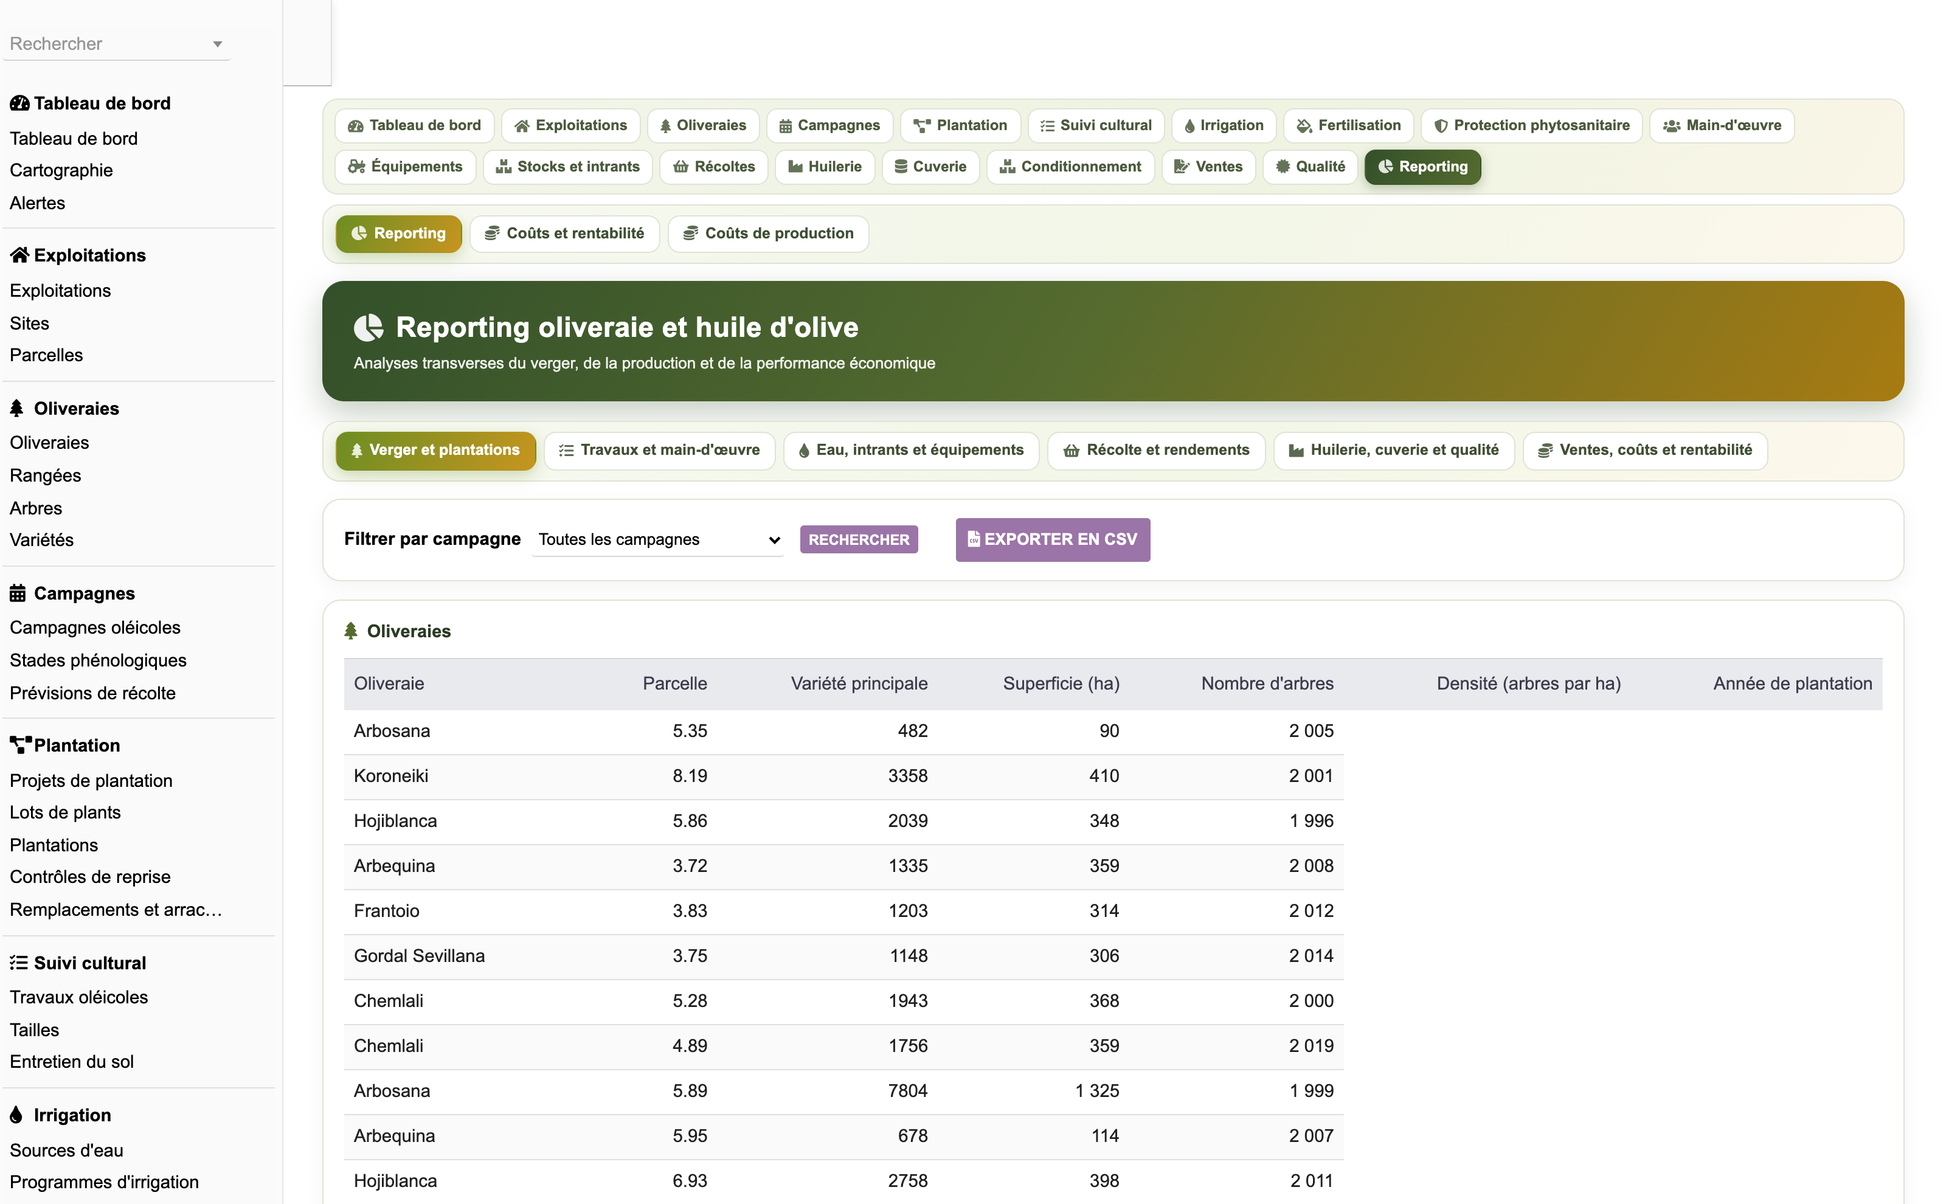Open the Tableau de bord top navigation tab

coord(414,125)
